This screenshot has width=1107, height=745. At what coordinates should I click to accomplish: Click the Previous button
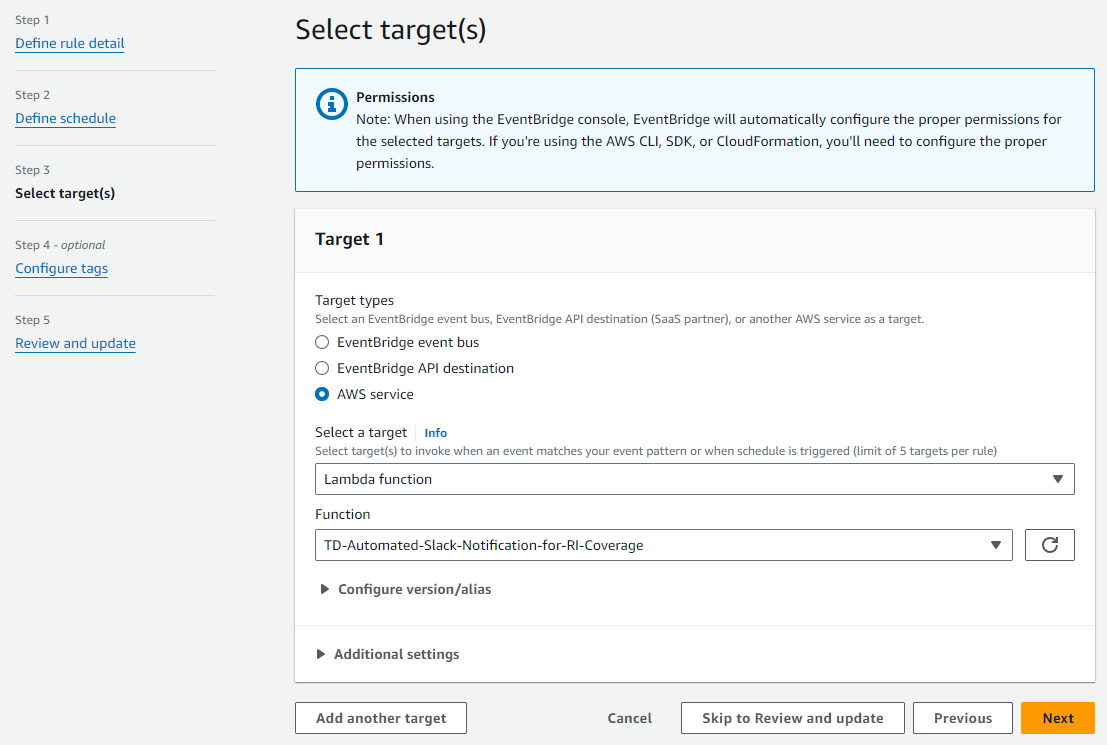point(963,718)
